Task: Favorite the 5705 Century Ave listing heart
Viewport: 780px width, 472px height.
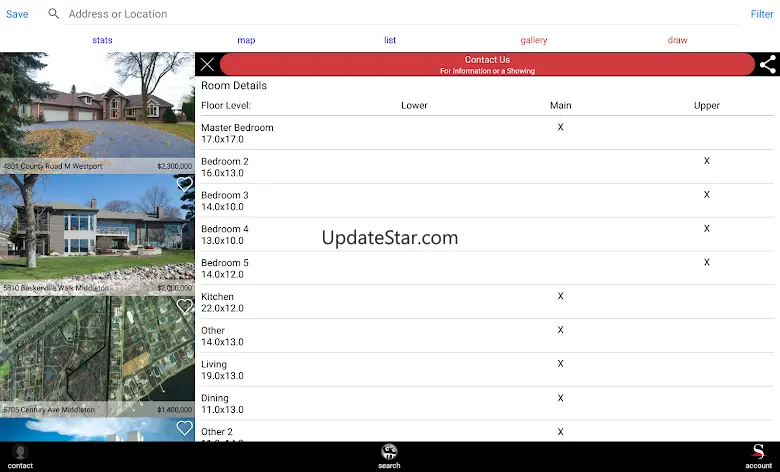Action: tap(185, 306)
